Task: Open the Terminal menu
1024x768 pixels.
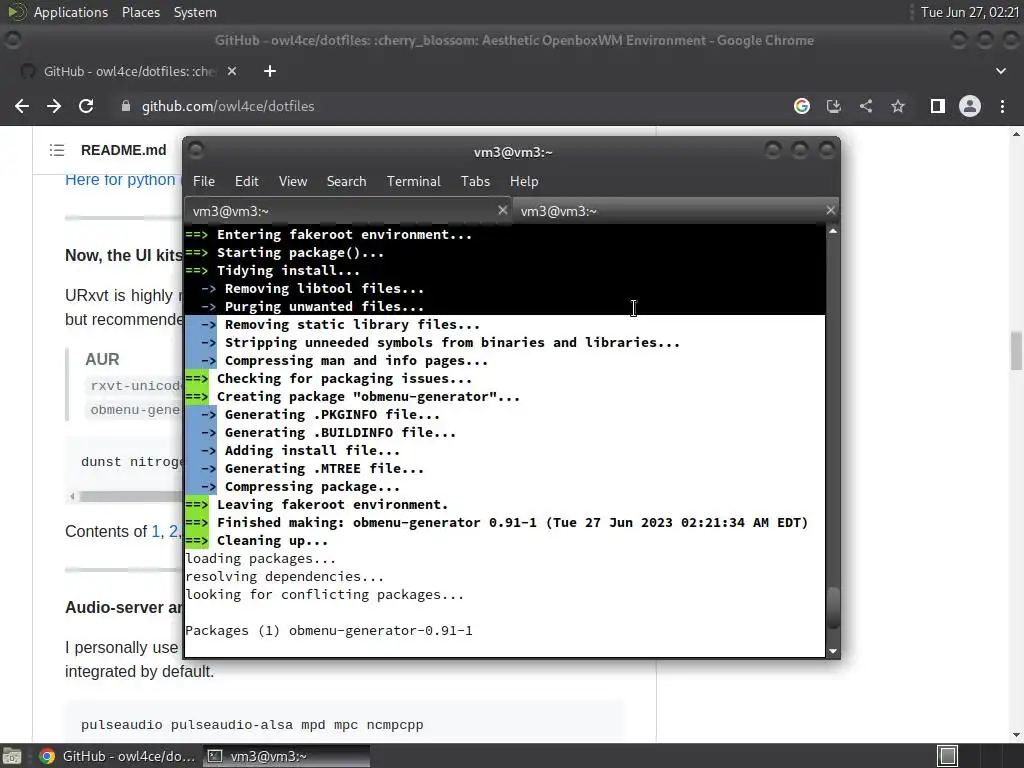Action: (413, 182)
